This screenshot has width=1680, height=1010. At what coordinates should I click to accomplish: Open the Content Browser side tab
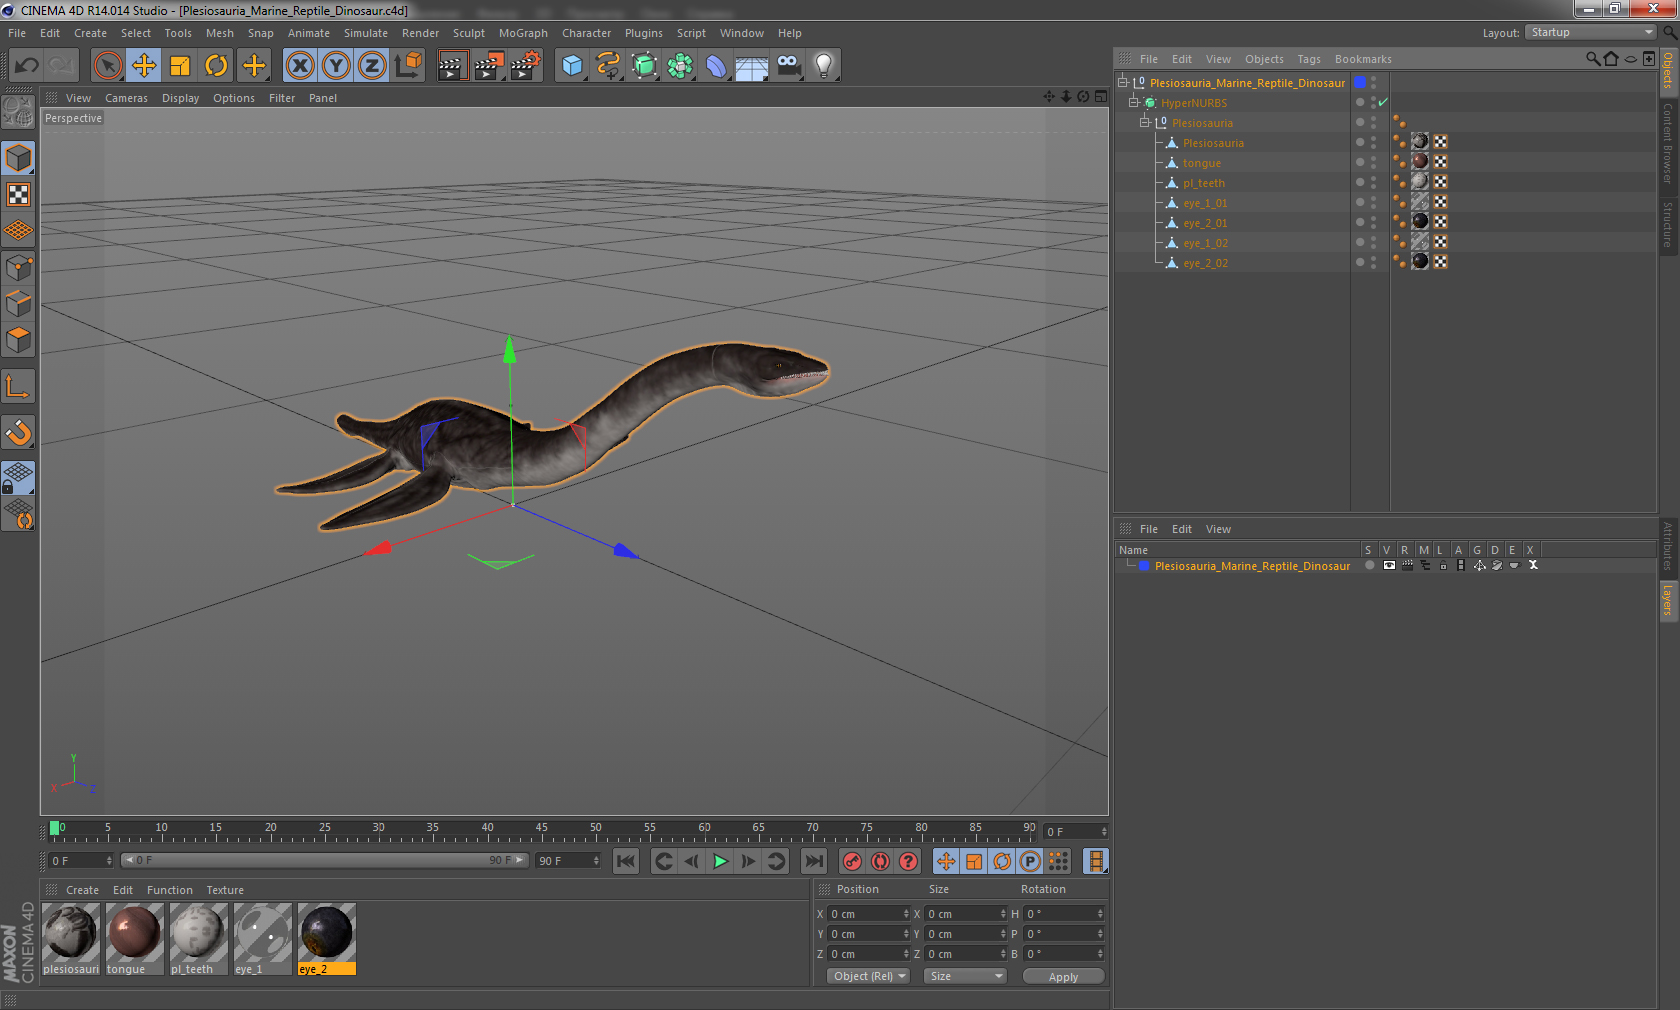pyautogui.click(x=1668, y=142)
